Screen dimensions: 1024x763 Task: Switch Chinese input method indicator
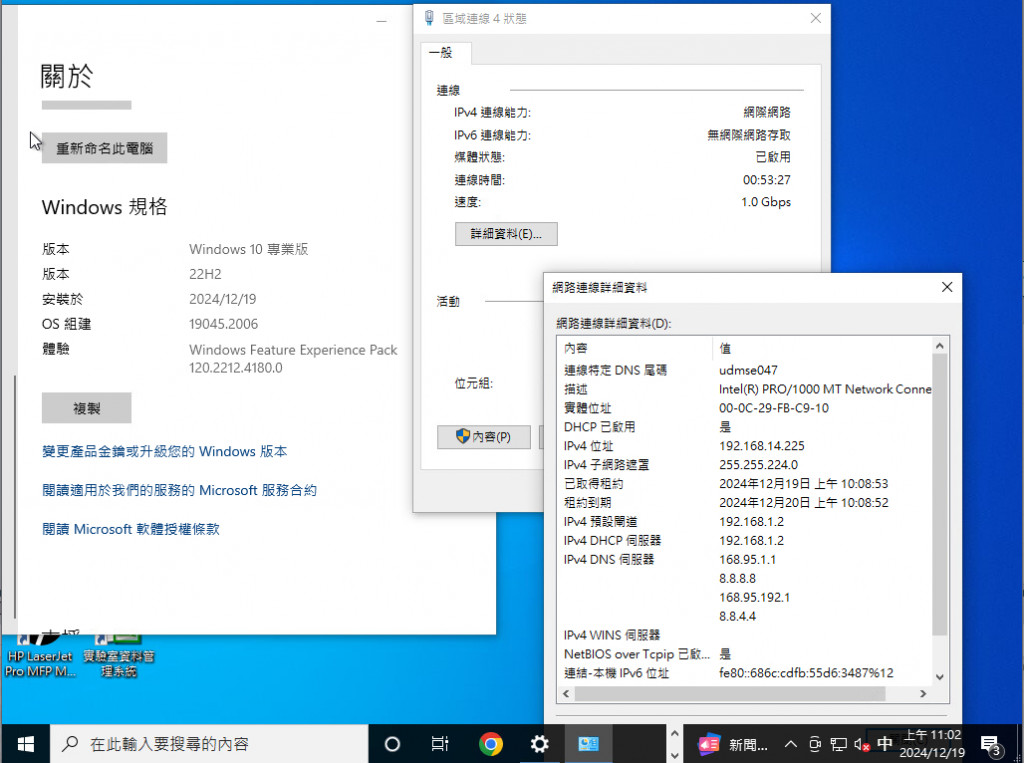885,743
